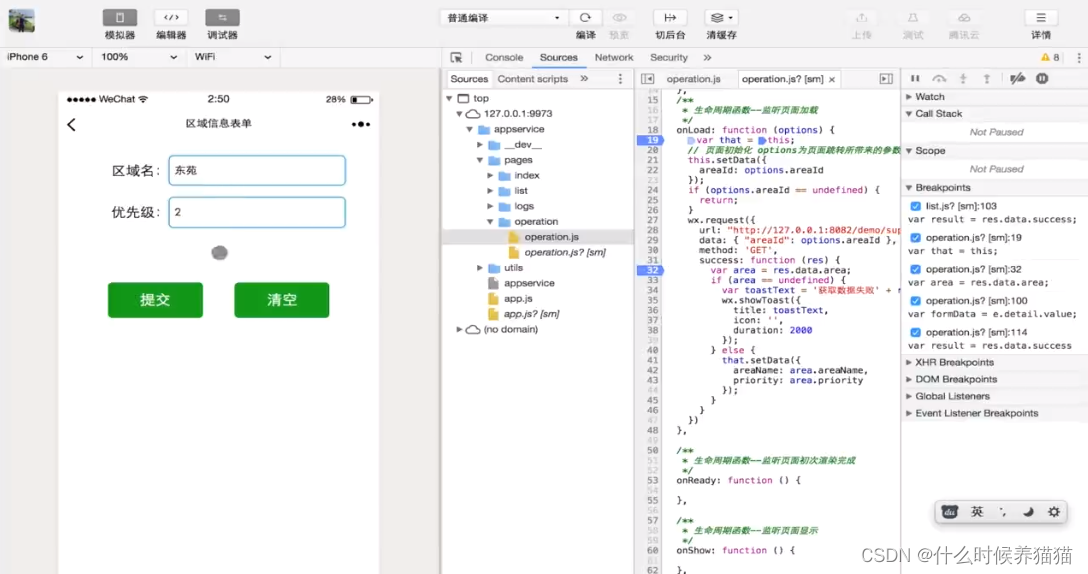Click the upload (上传) icon
The image size is (1088, 574).
(x=861, y=18)
